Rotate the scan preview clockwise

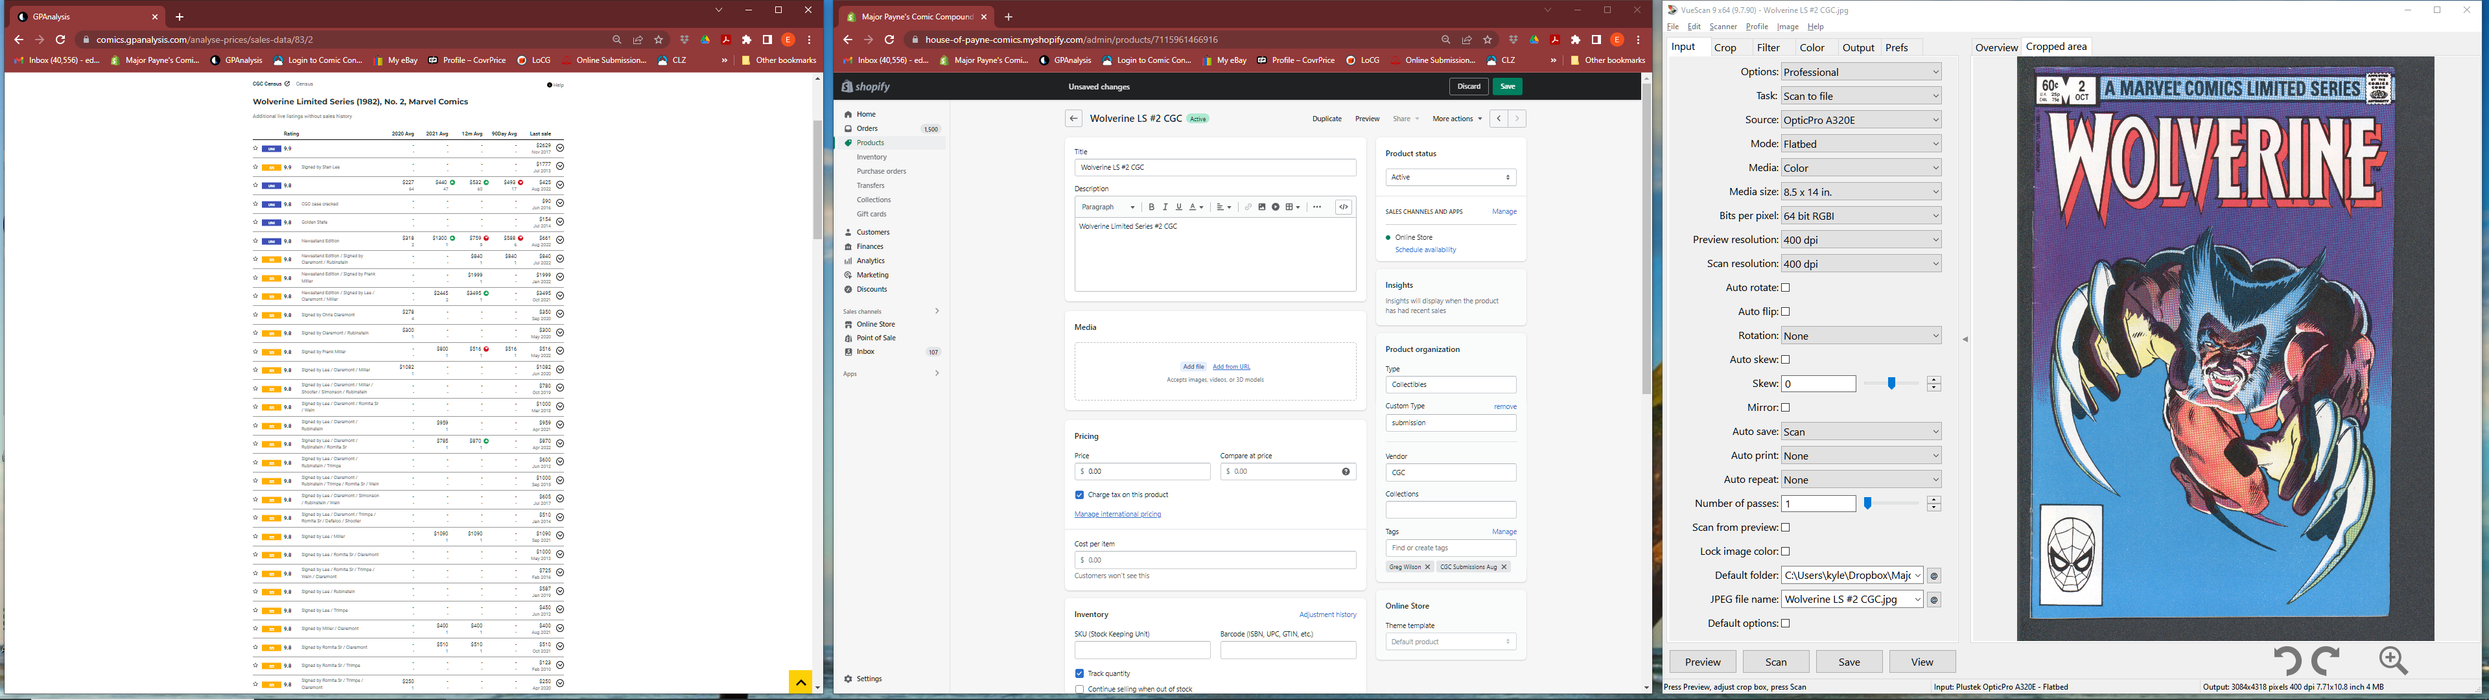click(x=2327, y=660)
